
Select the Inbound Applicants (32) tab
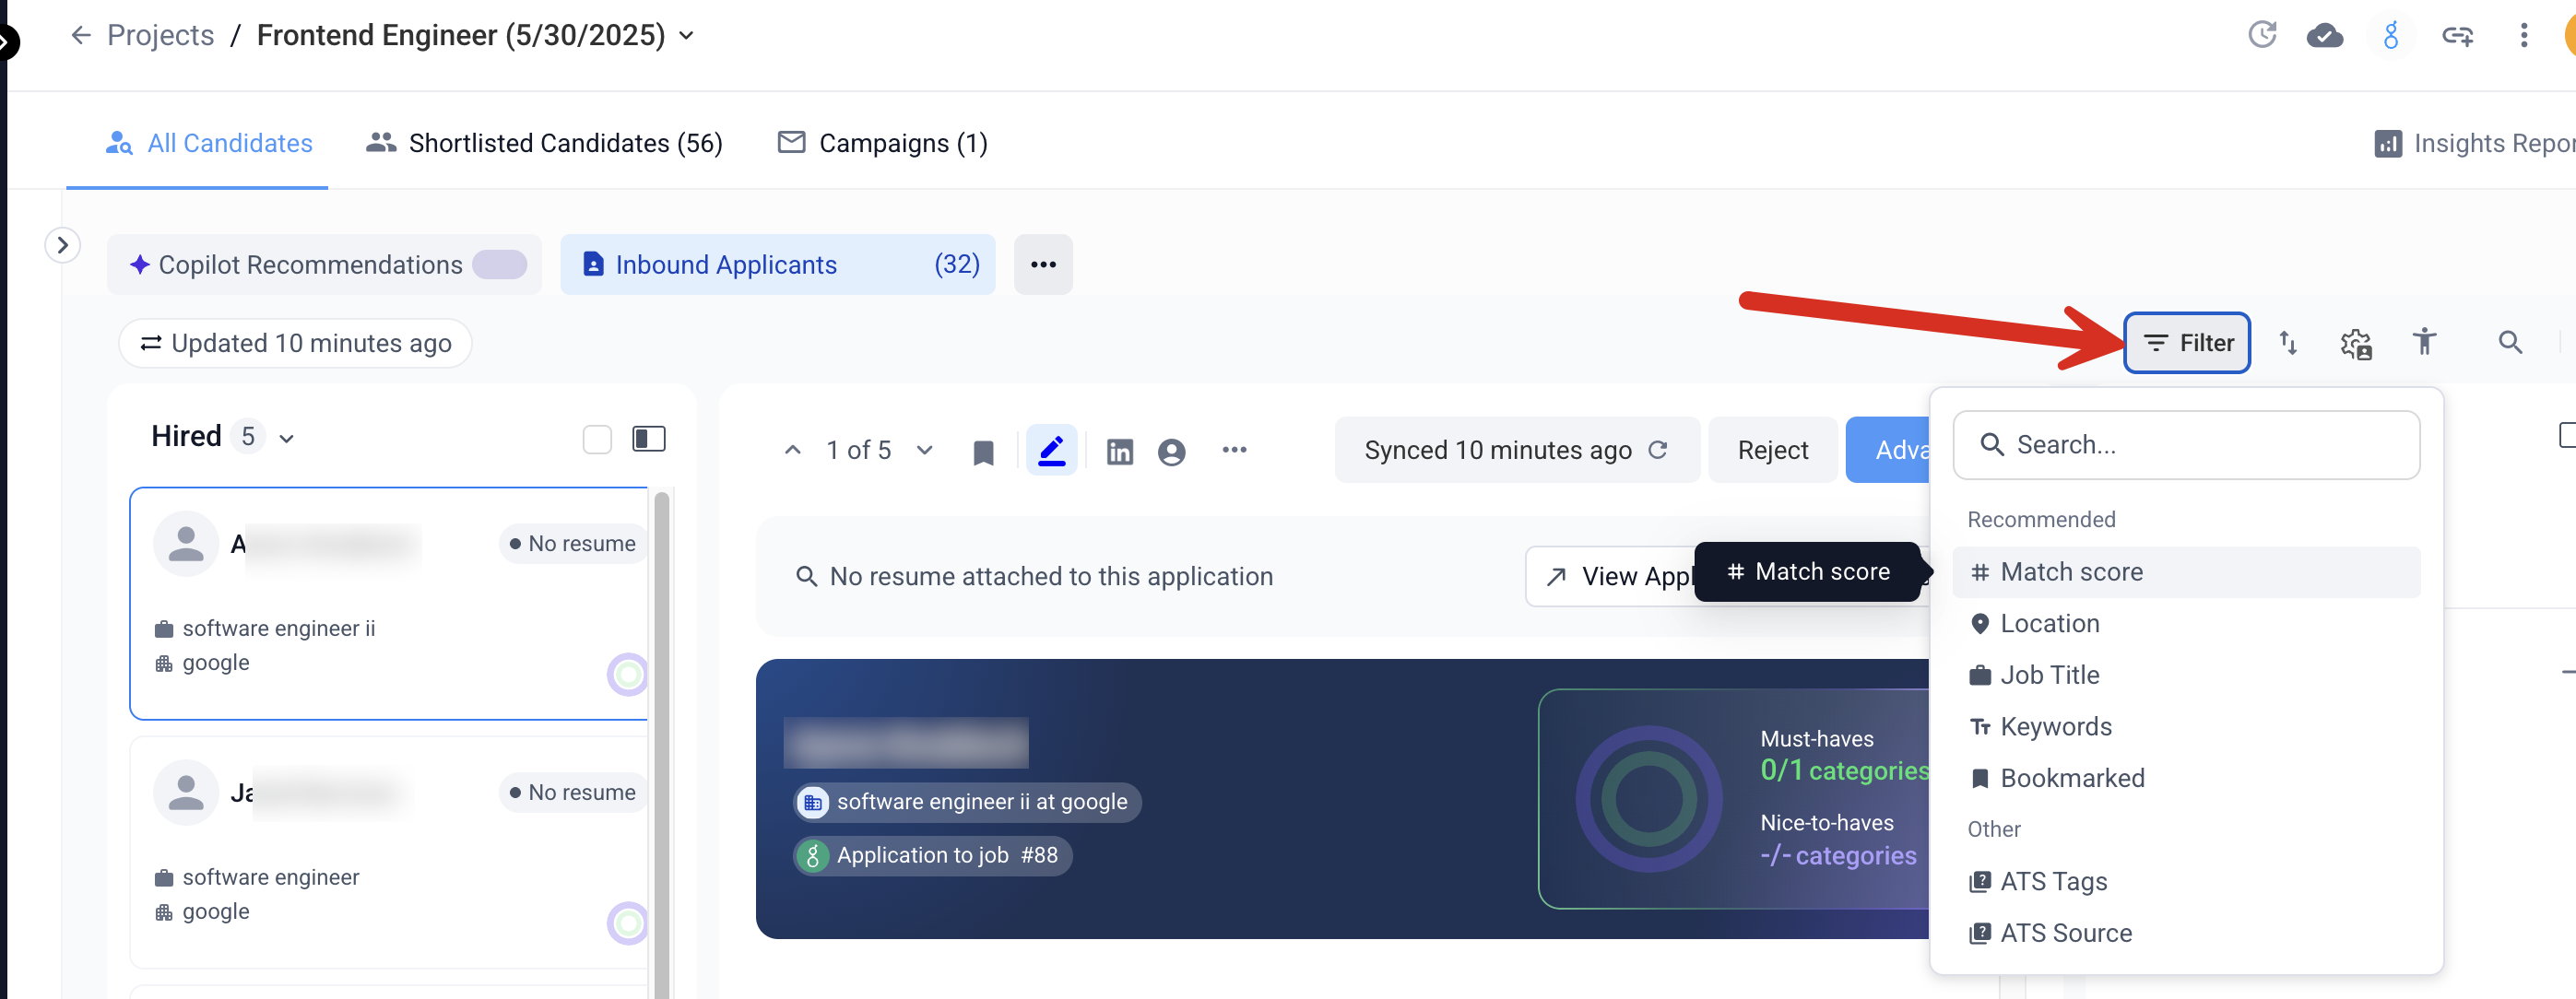777,265
